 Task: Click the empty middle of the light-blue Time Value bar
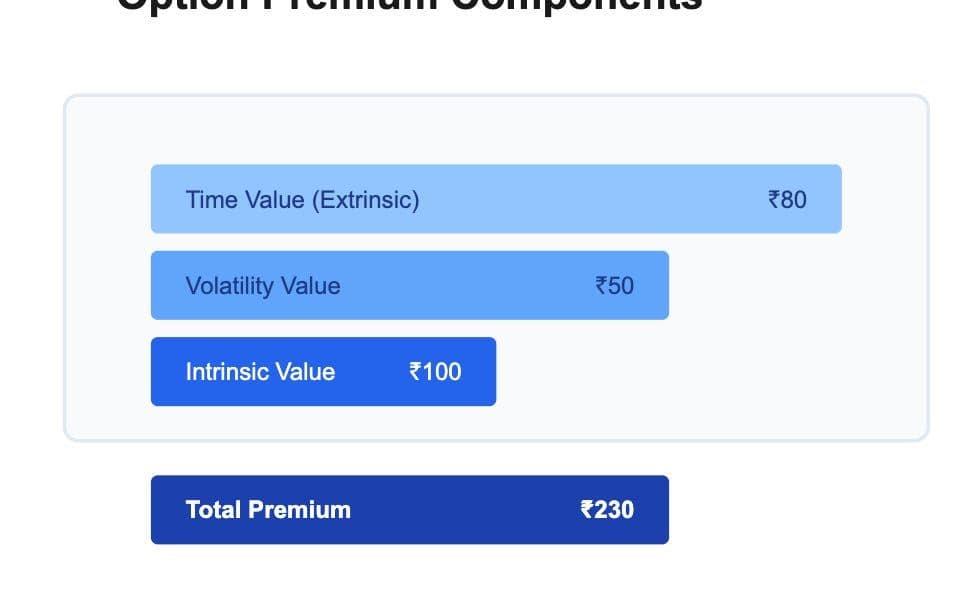point(590,200)
